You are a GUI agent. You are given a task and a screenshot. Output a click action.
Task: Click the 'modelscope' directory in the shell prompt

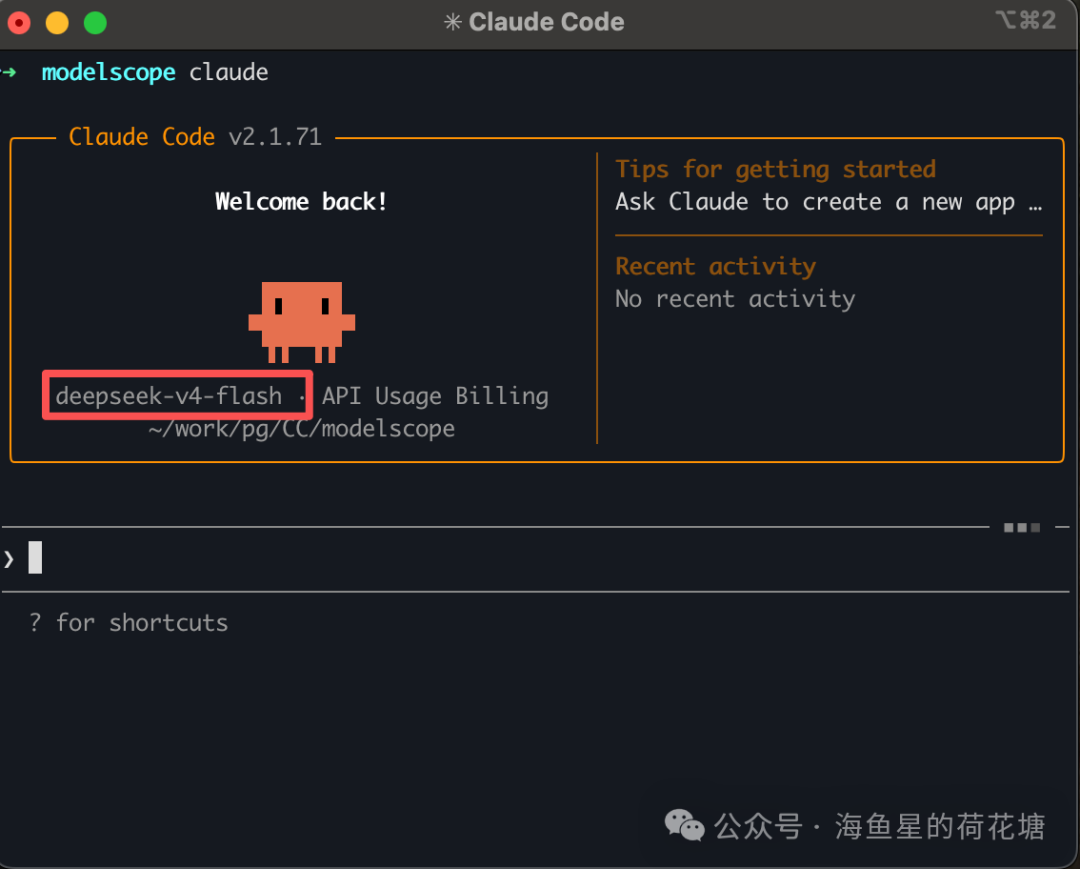[x=109, y=72]
